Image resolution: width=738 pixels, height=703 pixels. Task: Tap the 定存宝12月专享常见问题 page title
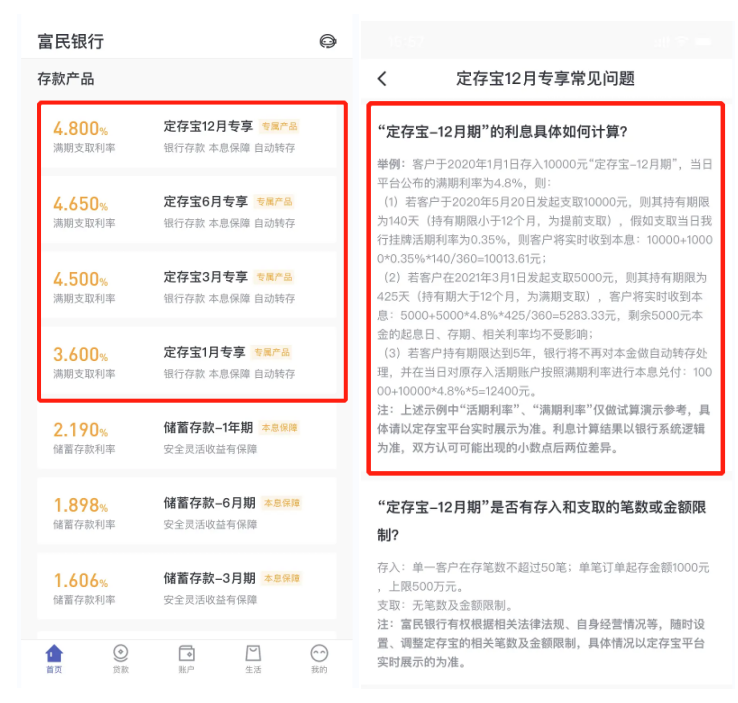(545, 78)
